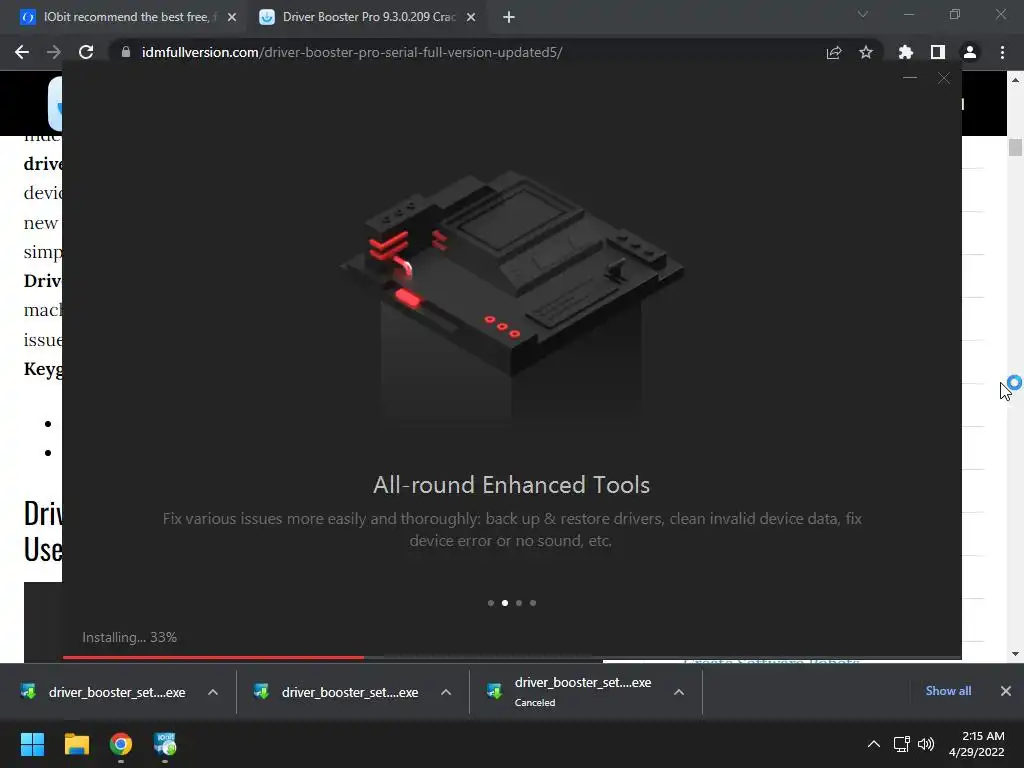
Task: Open the Chrome profile avatar
Action: point(970,52)
